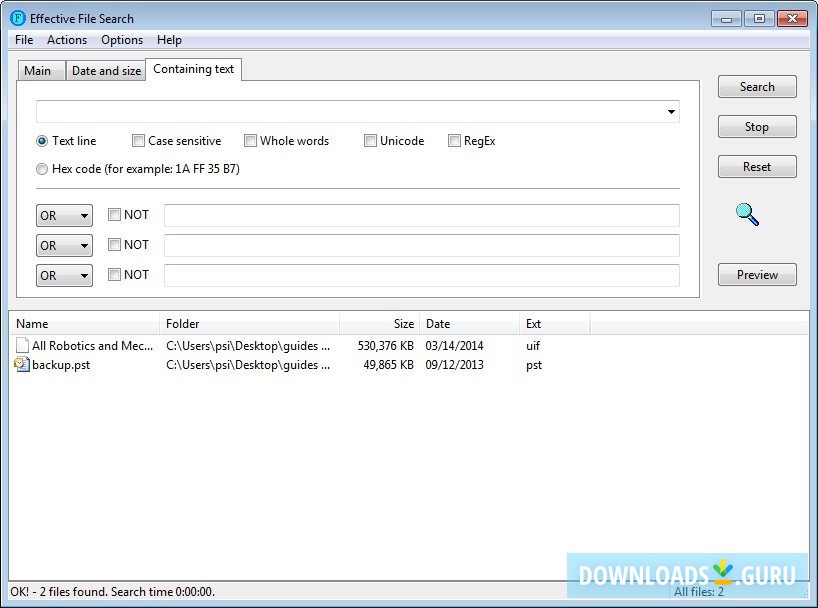Open the second OR operator dropdown

click(64, 245)
